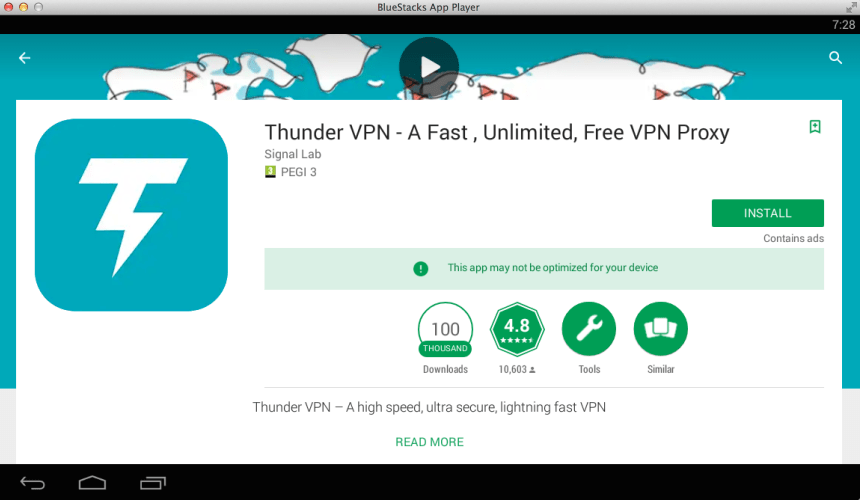View the 100 thousand downloads badge
This screenshot has height=500, width=860.
click(x=445, y=329)
